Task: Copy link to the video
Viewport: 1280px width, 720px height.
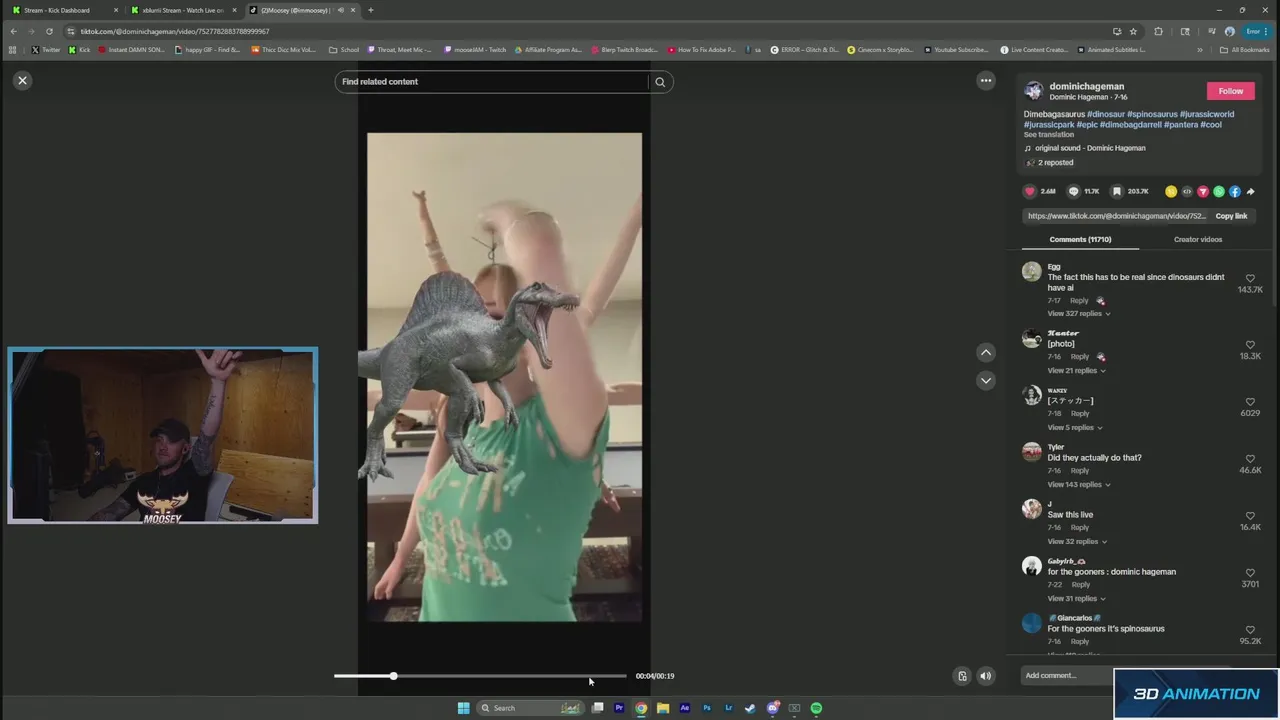Action: [x=1231, y=216]
